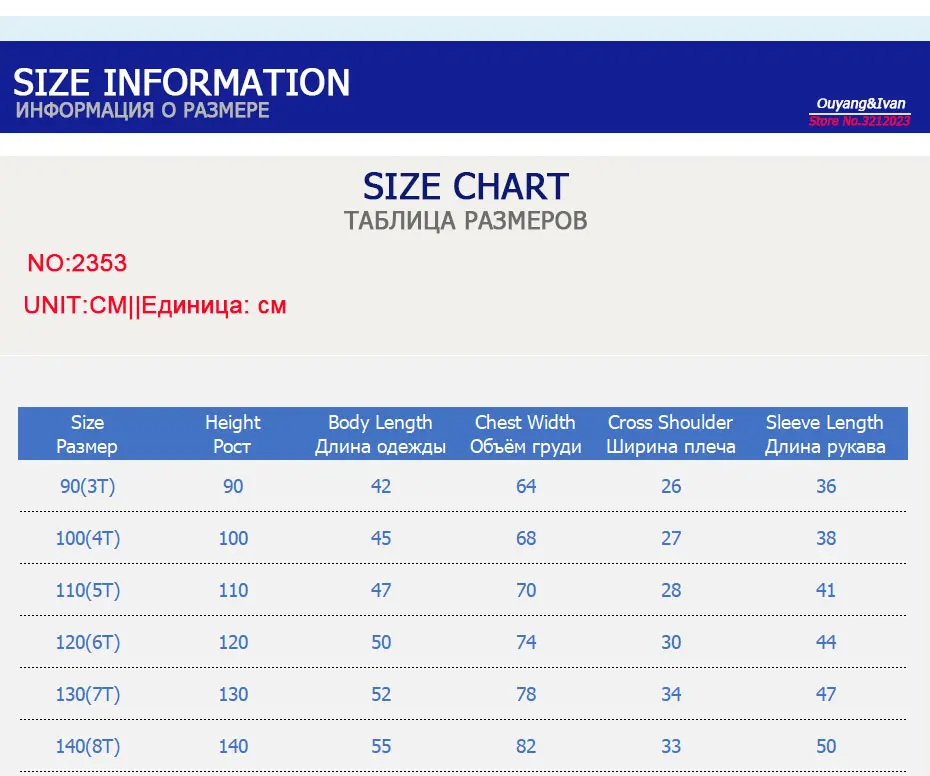Select the 110(5T) size cell

coord(87,590)
